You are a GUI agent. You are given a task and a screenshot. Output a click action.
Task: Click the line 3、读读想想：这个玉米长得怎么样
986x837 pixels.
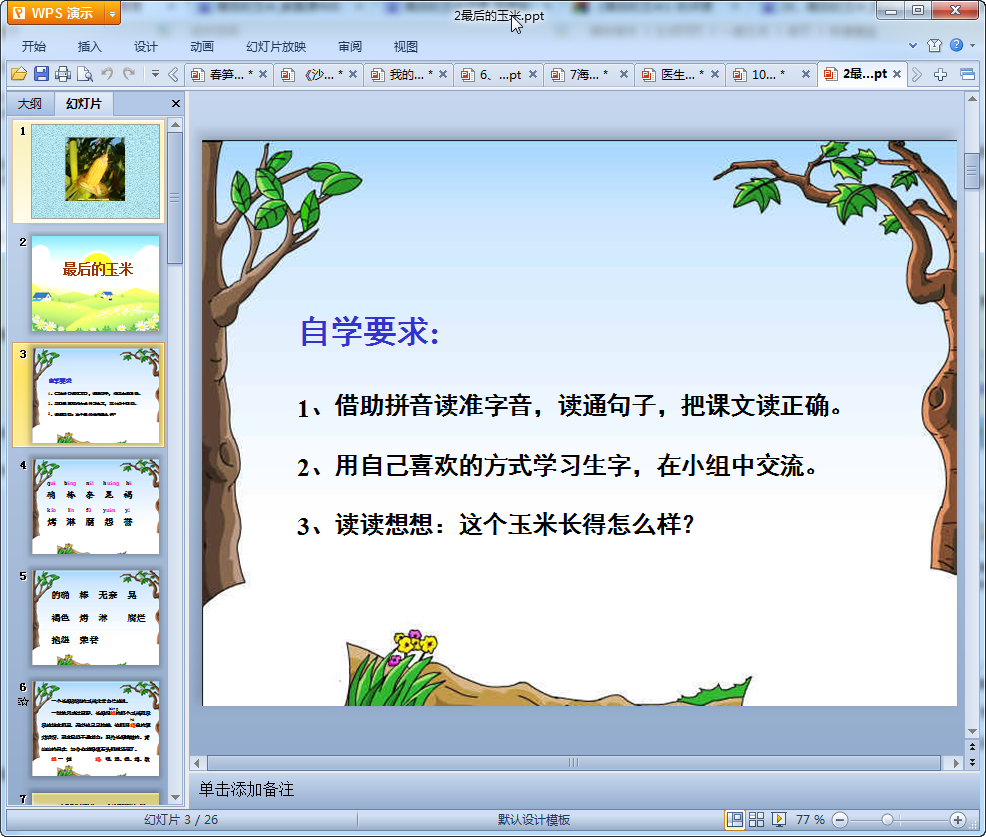point(496,524)
